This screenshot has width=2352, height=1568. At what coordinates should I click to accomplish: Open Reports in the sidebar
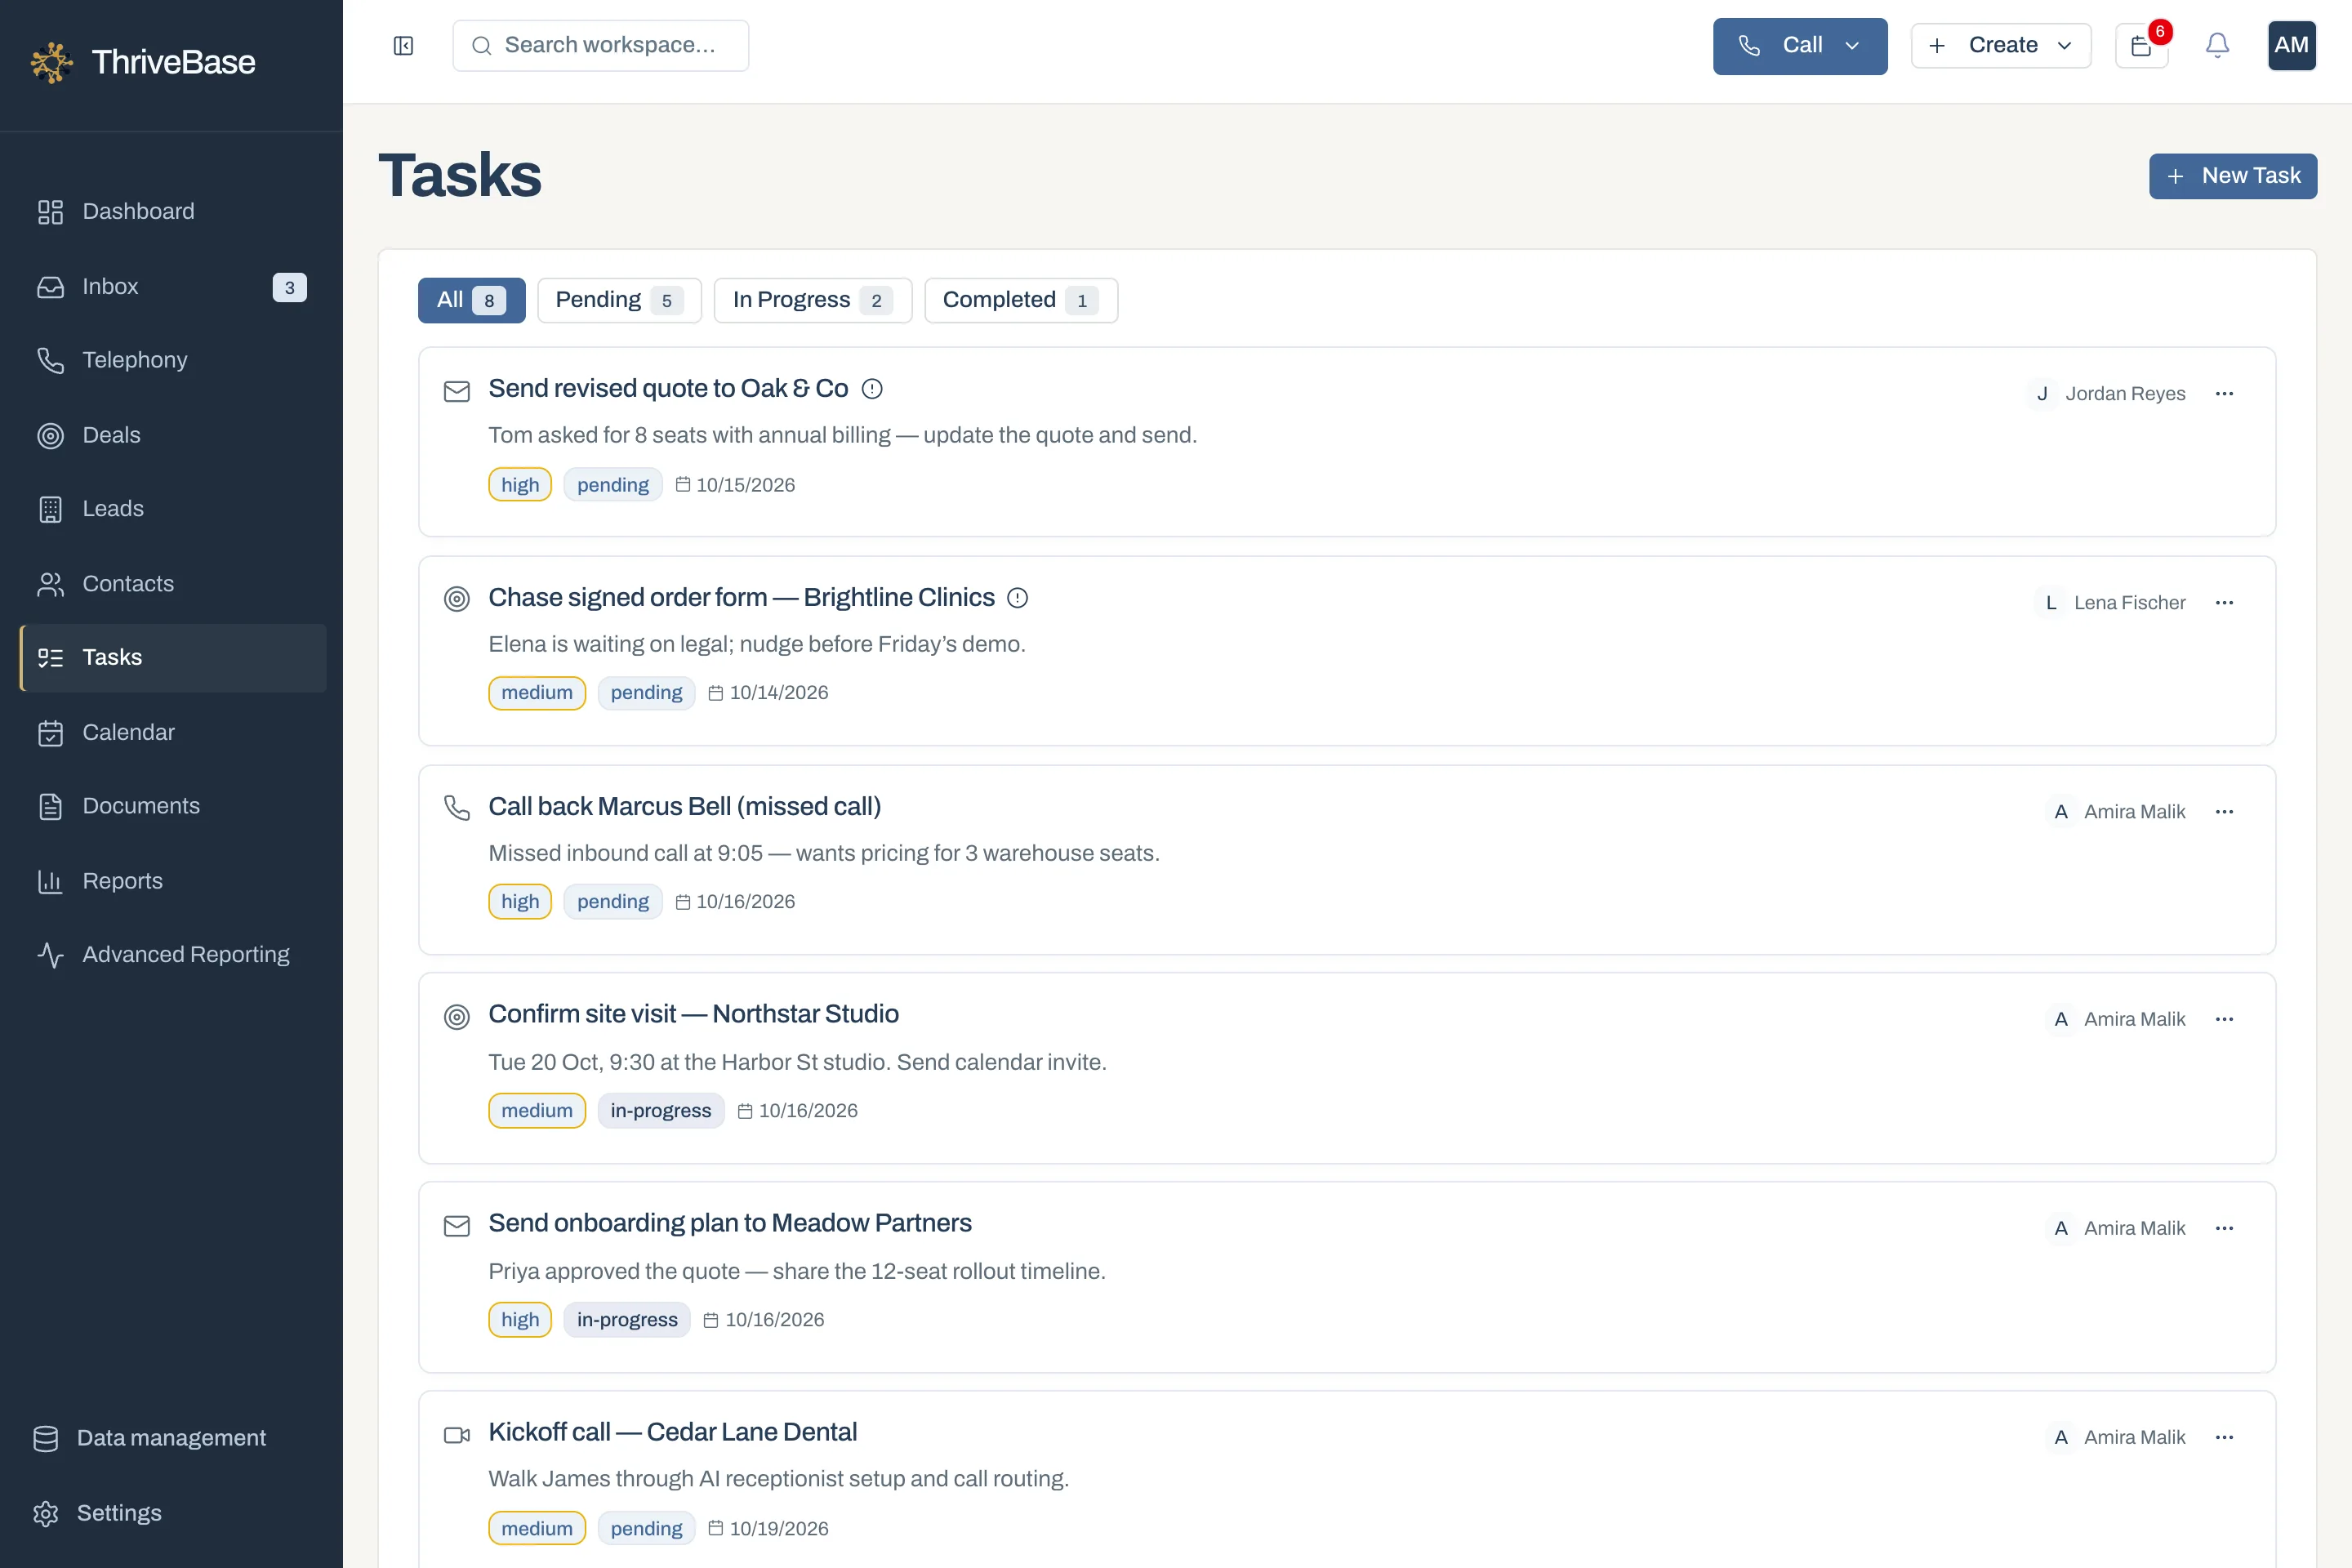pos(173,881)
